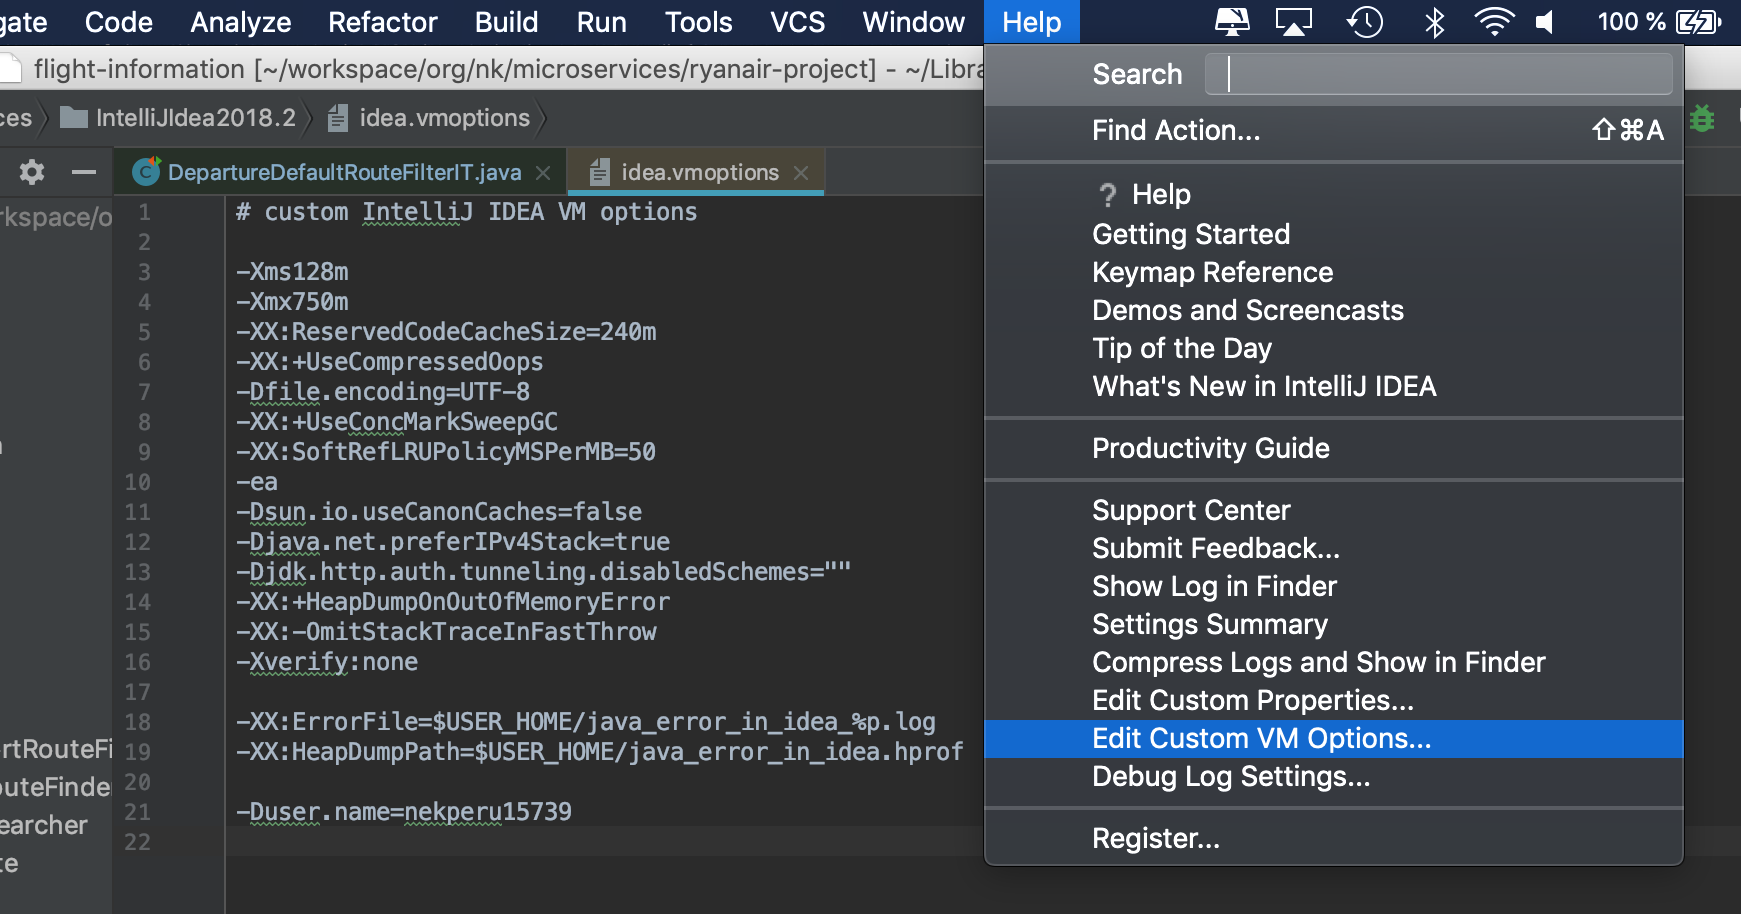Click the -XX:SoftRefLRUPolicyMSPerMB=50 line

(x=446, y=452)
